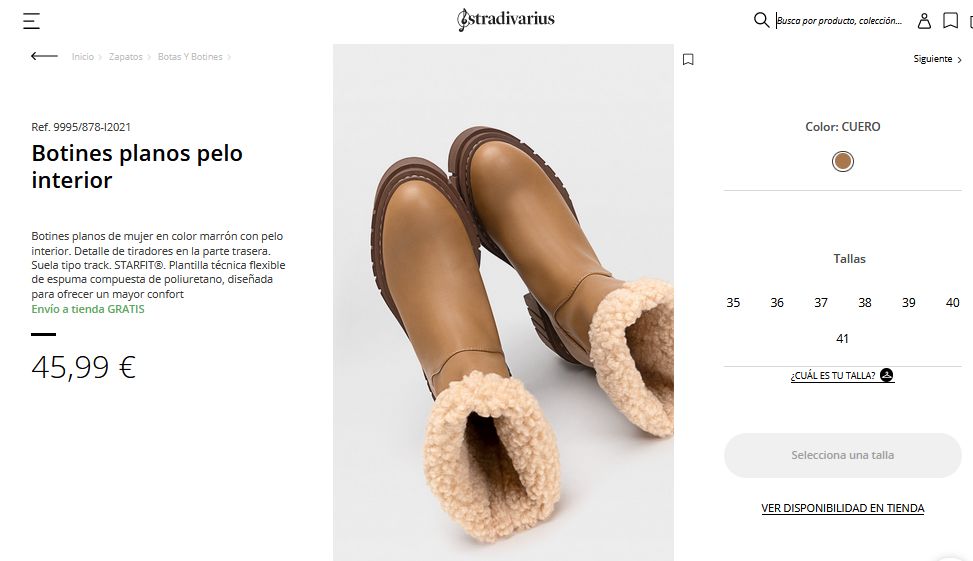Open Botas Y Botines breadcrumb
973x561 pixels.
coord(190,57)
